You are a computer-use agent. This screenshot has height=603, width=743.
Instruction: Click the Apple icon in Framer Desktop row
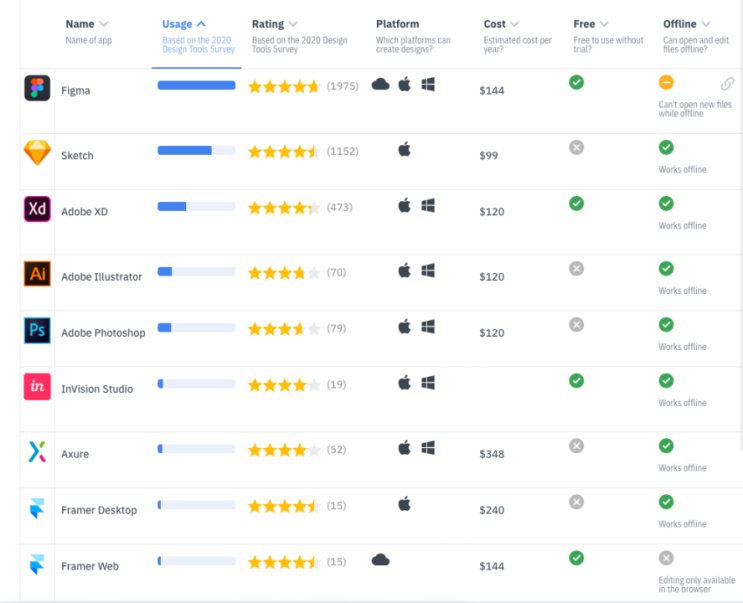tap(404, 504)
